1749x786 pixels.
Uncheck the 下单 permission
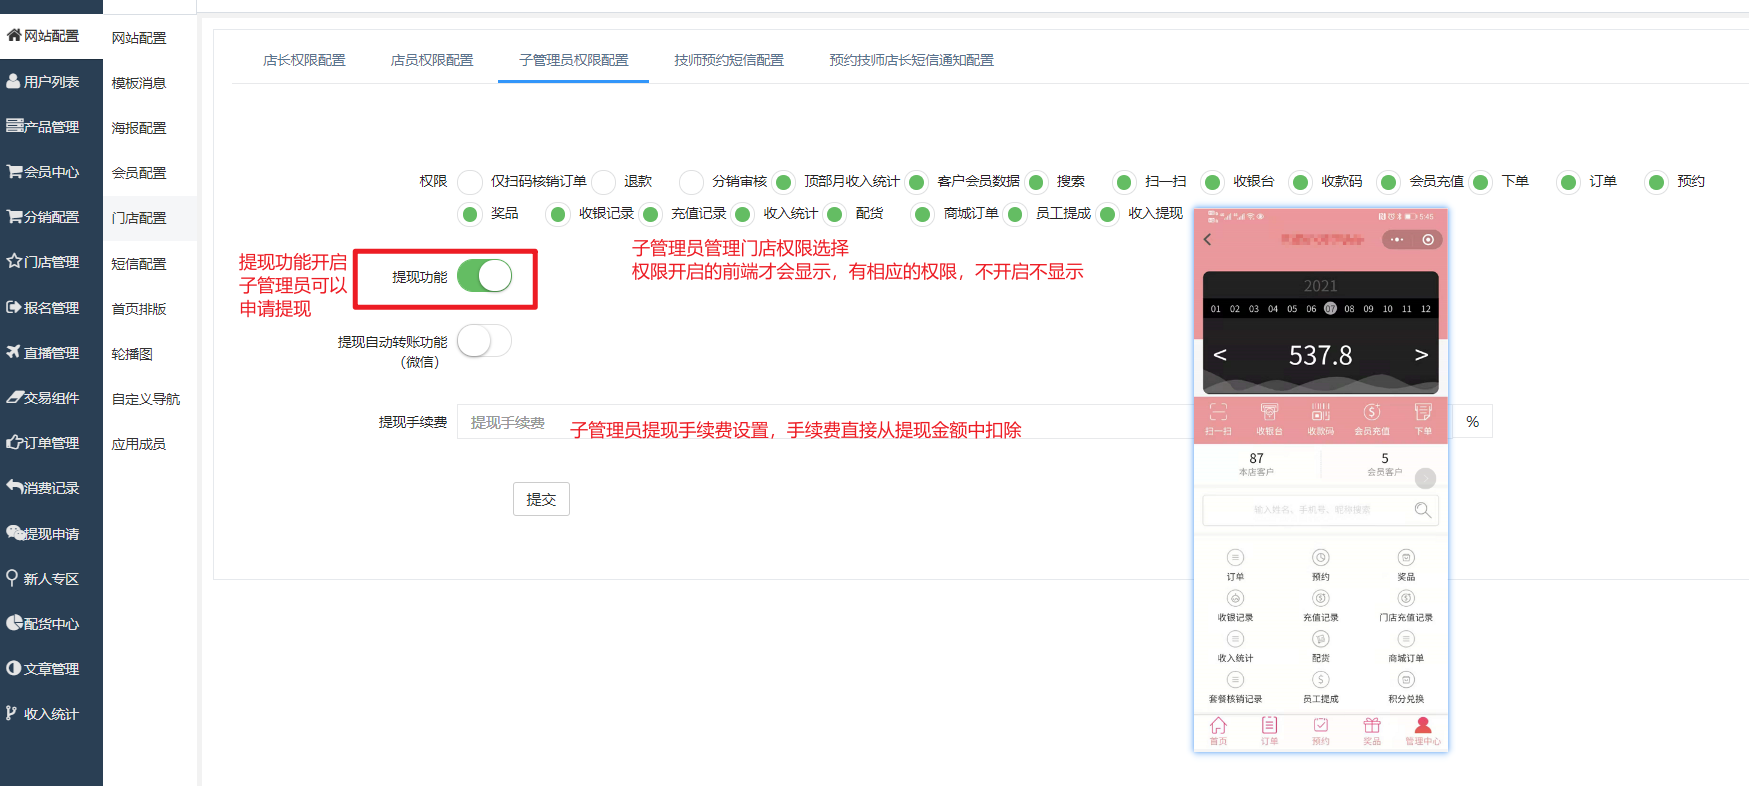[1480, 182]
